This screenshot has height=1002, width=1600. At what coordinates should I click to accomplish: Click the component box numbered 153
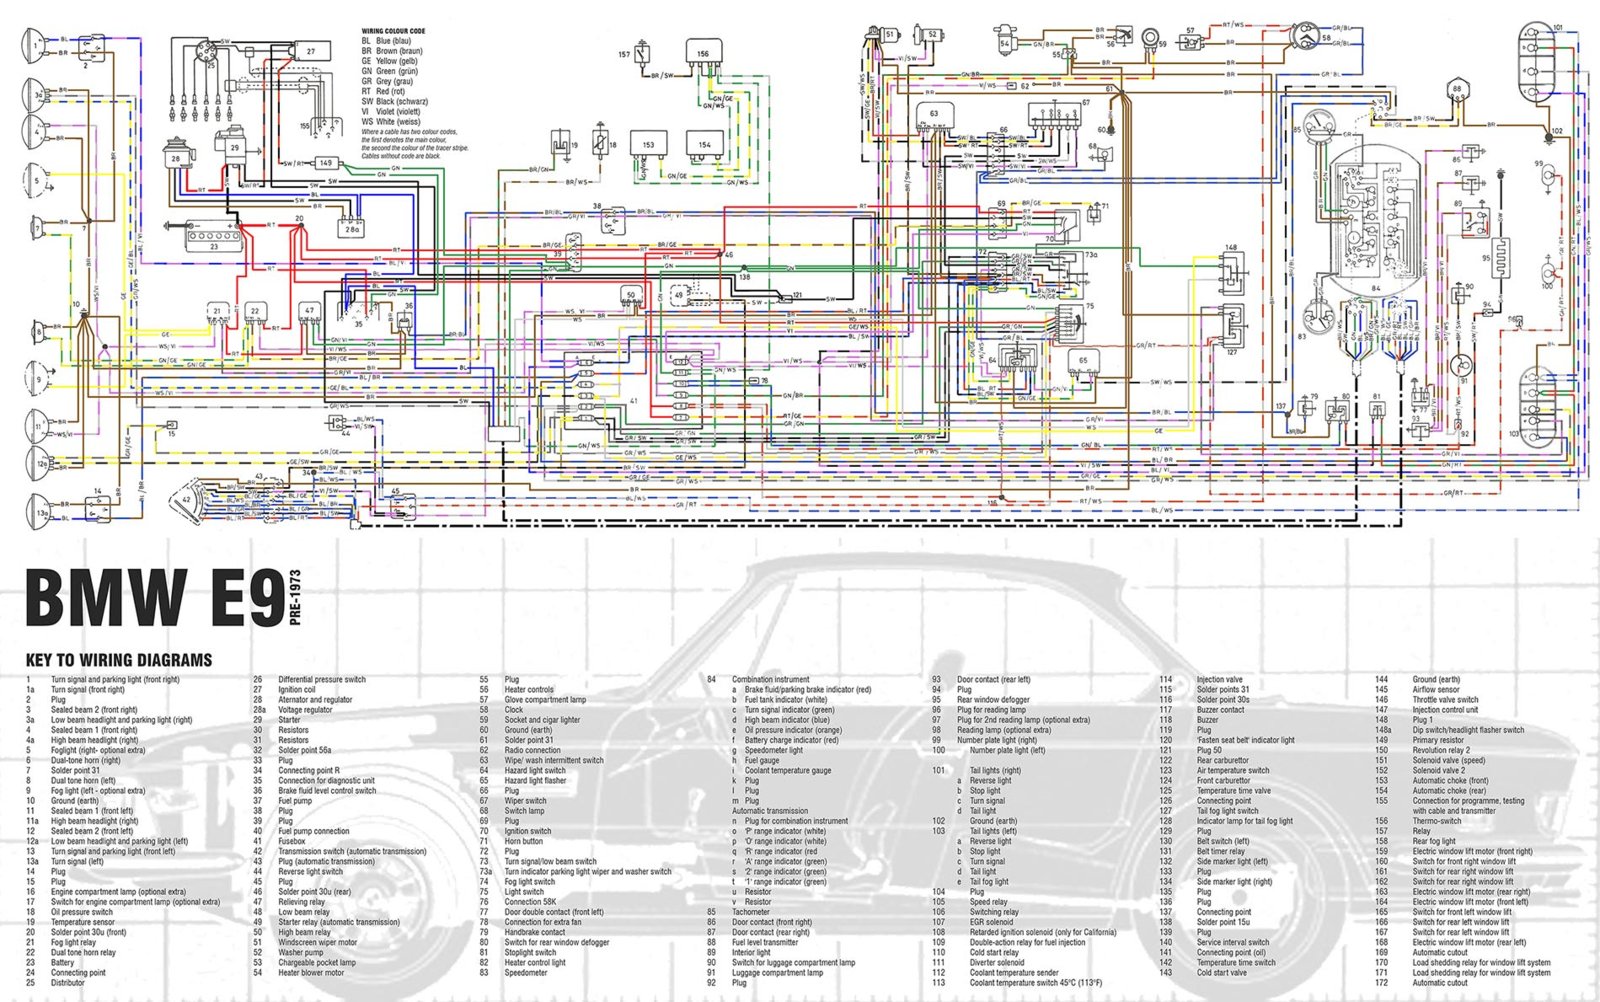click(x=648, y=145)
